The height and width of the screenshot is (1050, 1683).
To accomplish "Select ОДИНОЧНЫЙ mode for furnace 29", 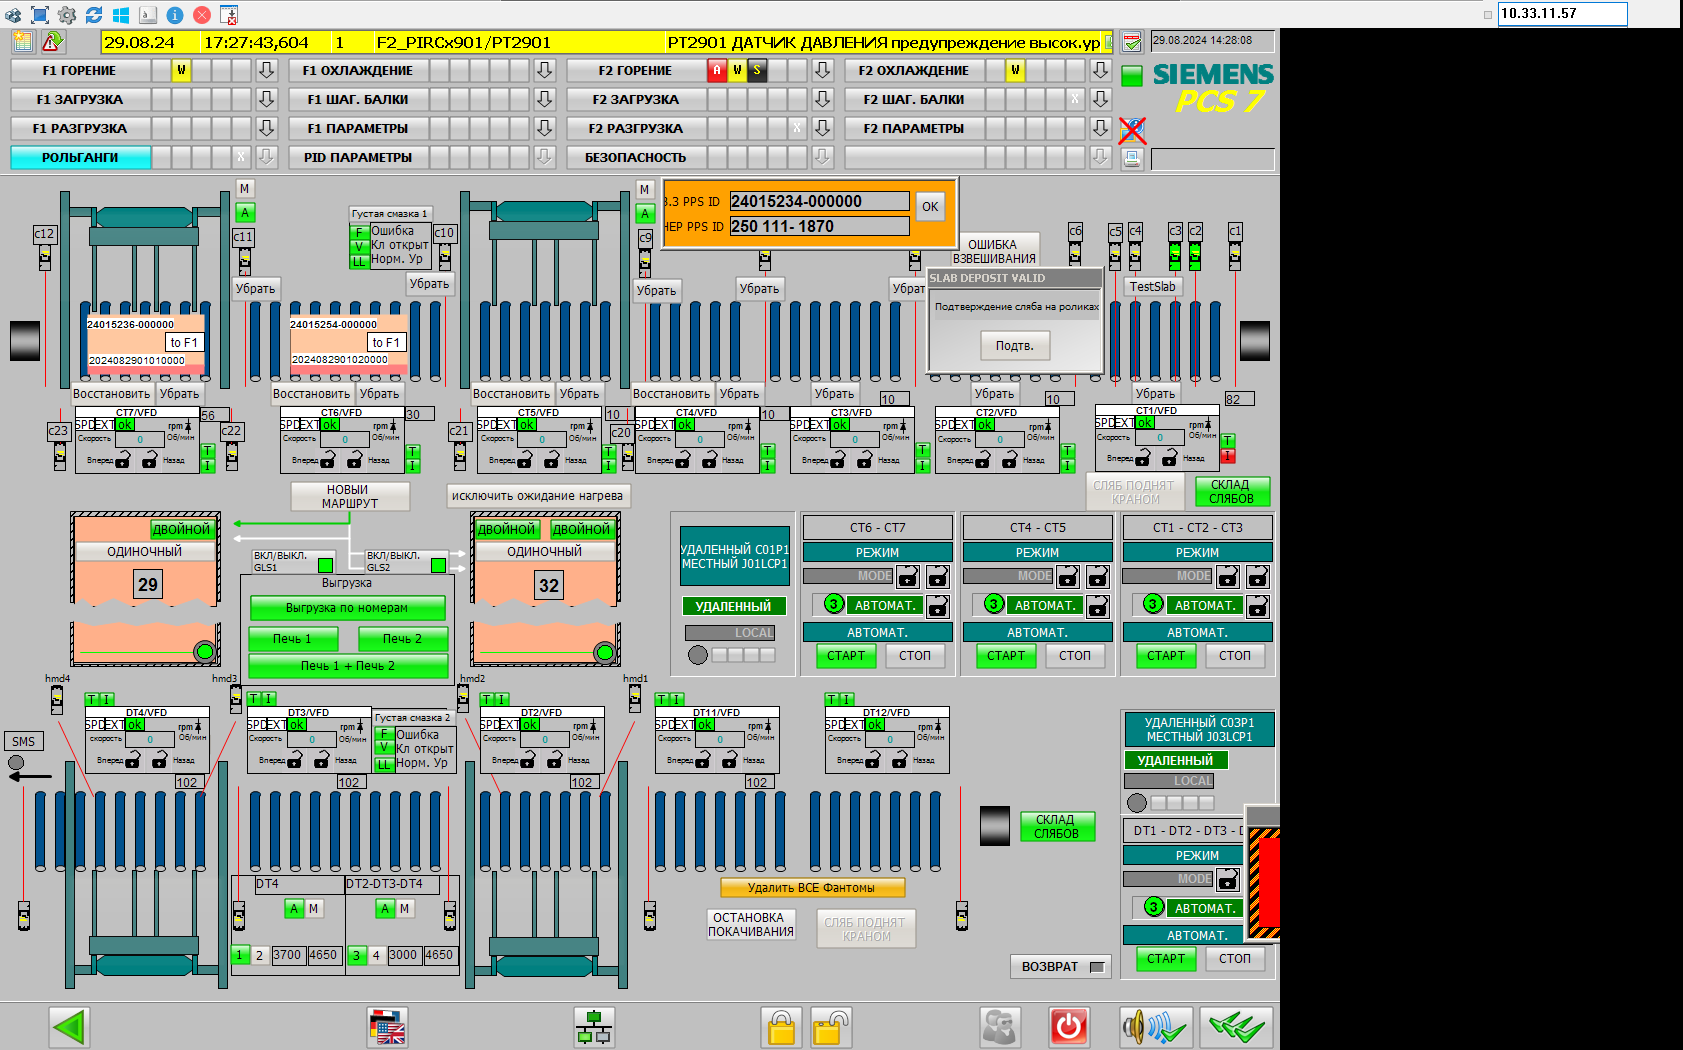I will [x=144, y=552].
